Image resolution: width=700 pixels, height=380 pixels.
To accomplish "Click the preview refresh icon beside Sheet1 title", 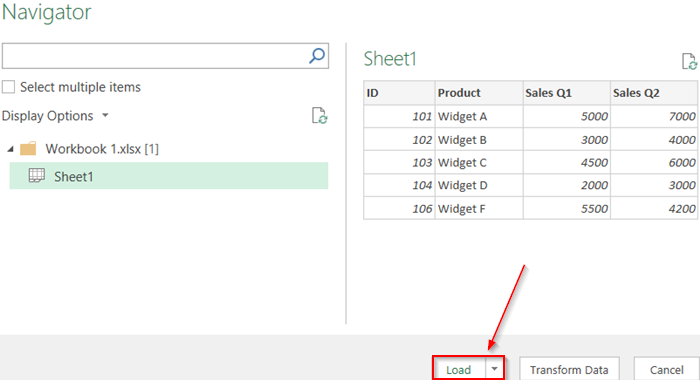I will point(689,62).
